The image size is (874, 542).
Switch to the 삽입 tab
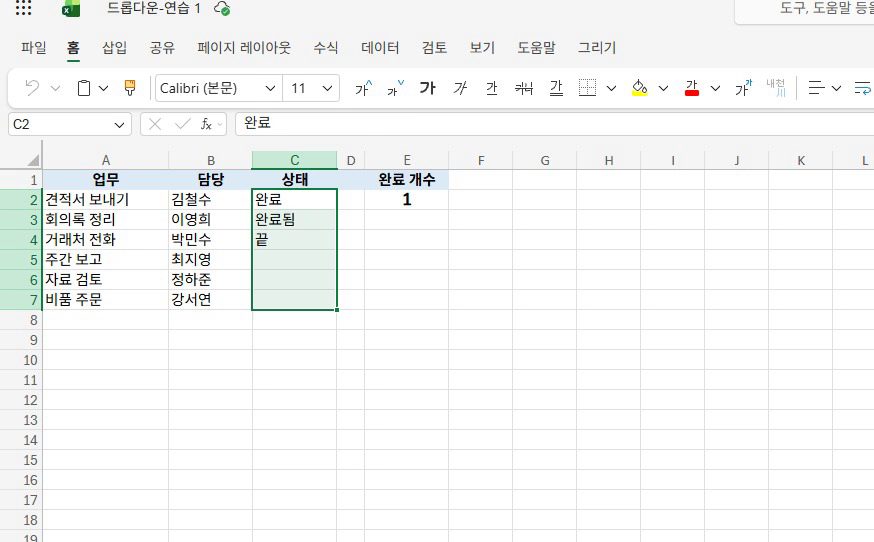(x=114, y=48)
